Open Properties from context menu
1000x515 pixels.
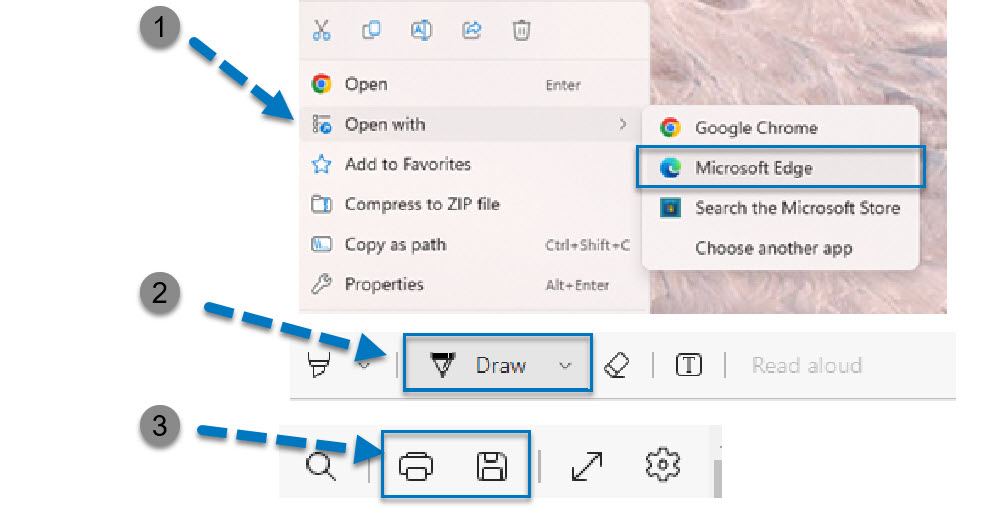click(474, 284)
